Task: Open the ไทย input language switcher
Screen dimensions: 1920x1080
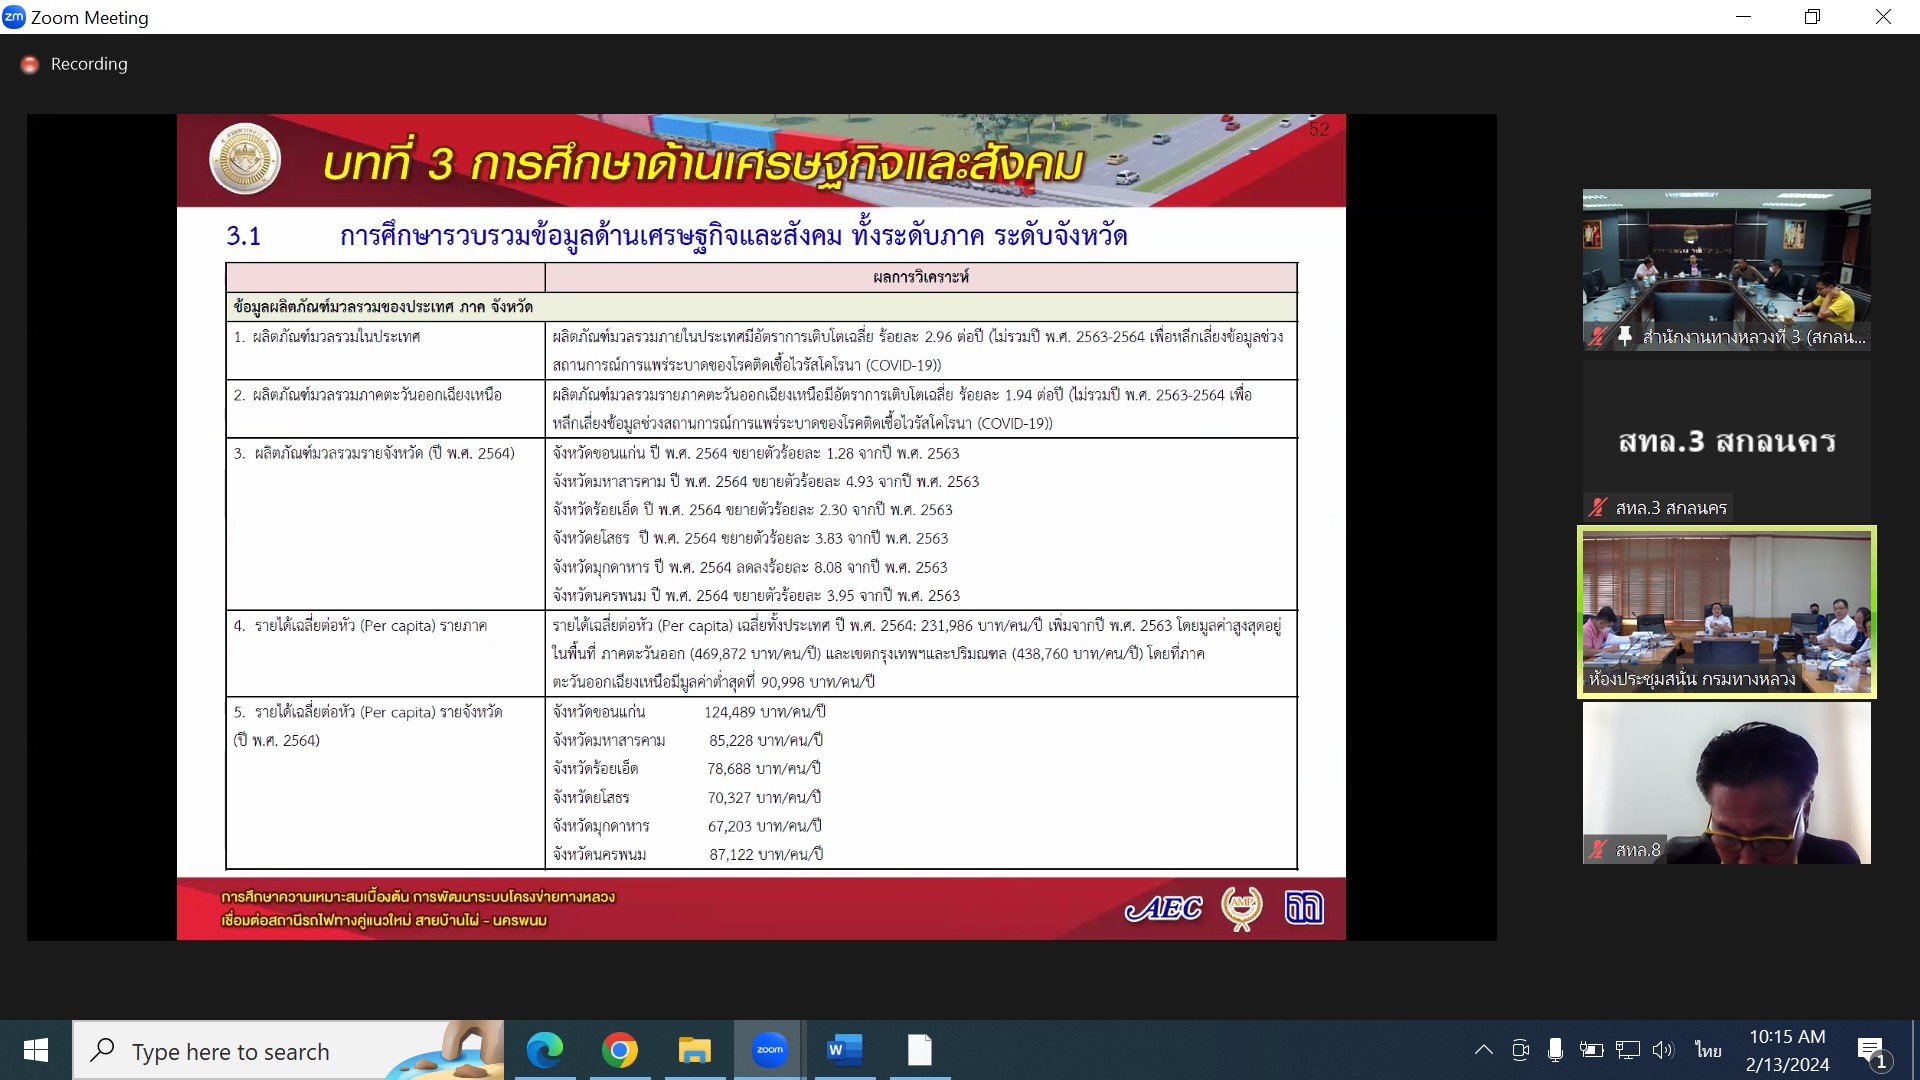Action: pyautogui.click(x=1708, y=1050)
